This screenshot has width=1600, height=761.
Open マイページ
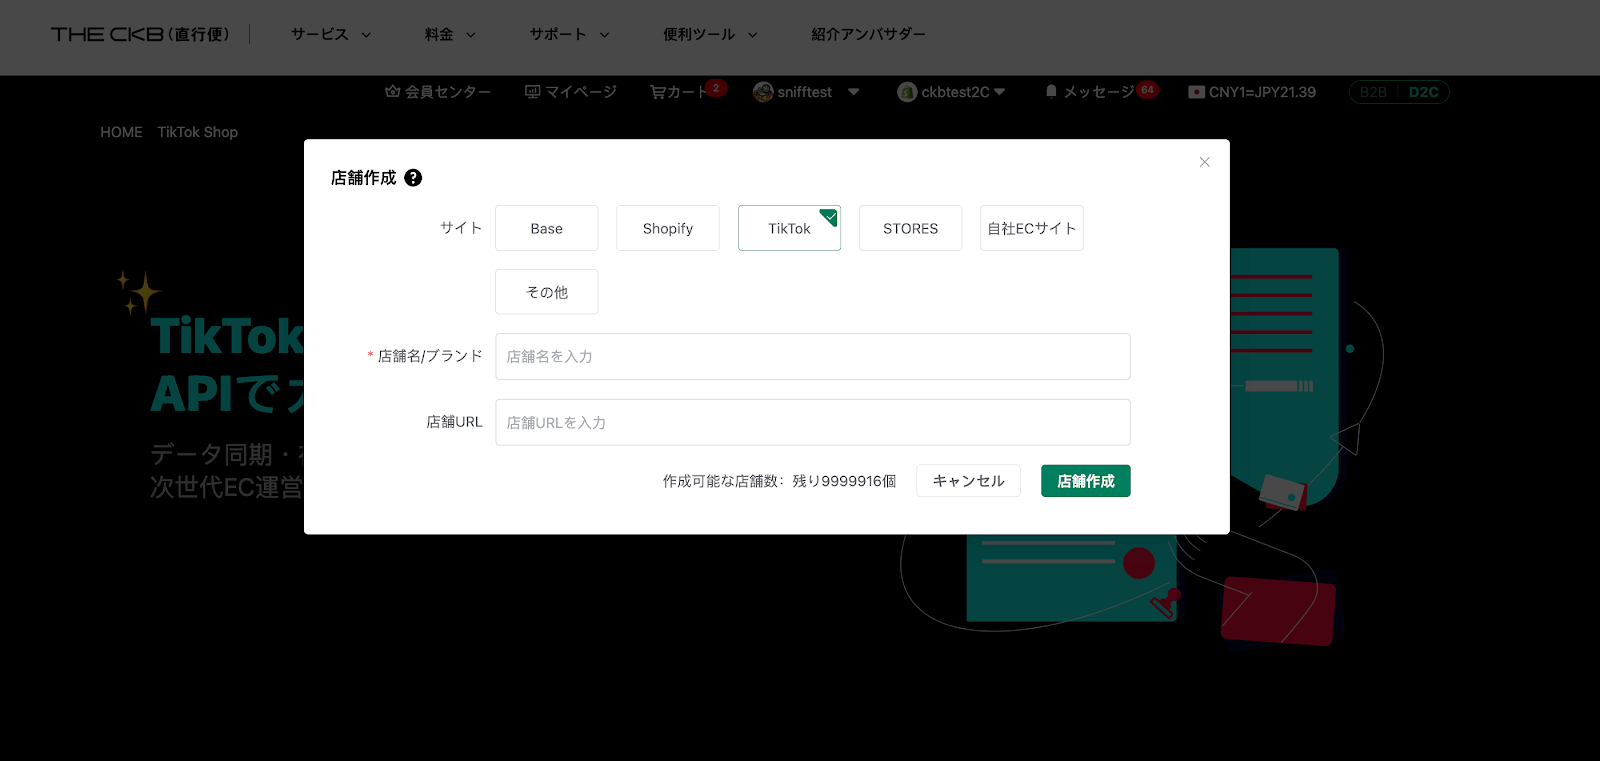point(571,92)
